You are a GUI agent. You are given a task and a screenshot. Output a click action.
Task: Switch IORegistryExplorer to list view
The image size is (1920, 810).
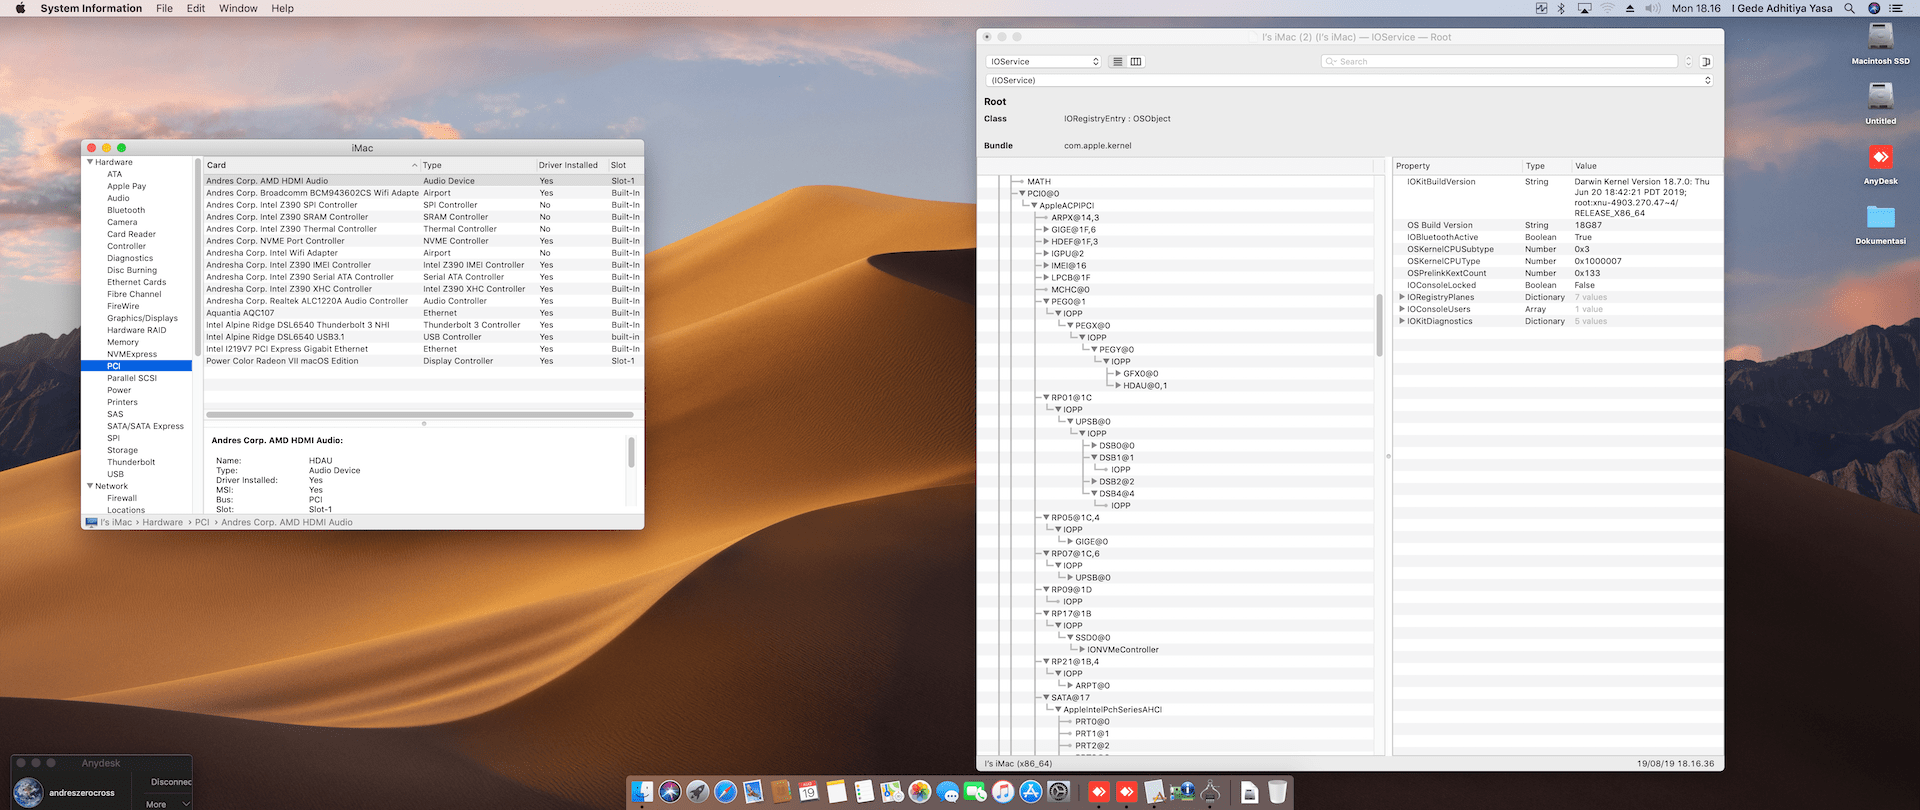(1118, 62)
